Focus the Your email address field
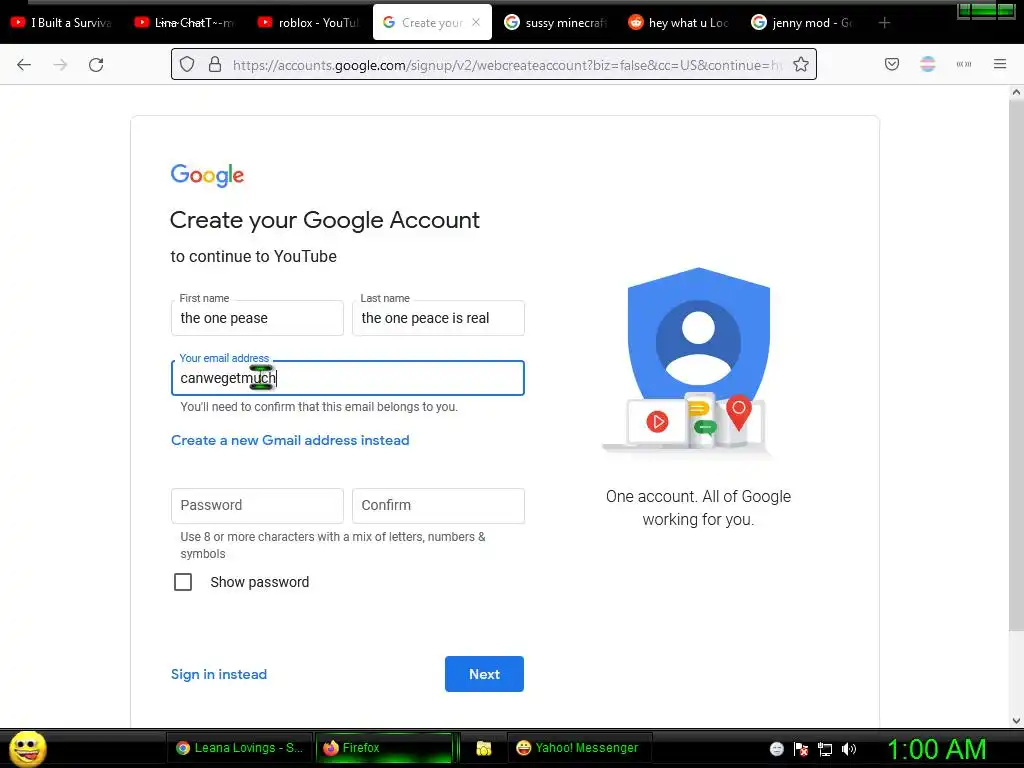The image size is (1024, 768). 347,378
